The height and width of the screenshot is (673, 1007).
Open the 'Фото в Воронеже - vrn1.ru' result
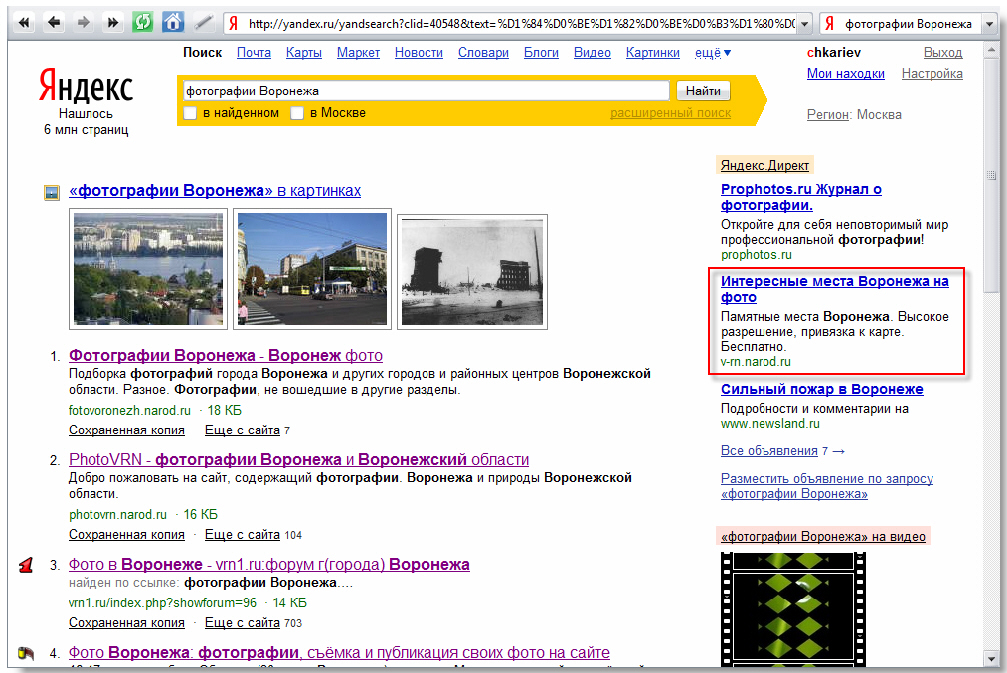(269, 564)
